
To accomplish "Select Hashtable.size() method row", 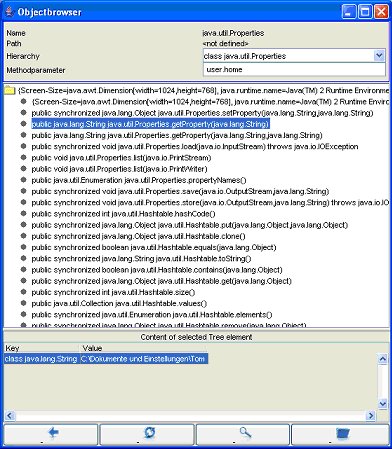I will [113, 292].
